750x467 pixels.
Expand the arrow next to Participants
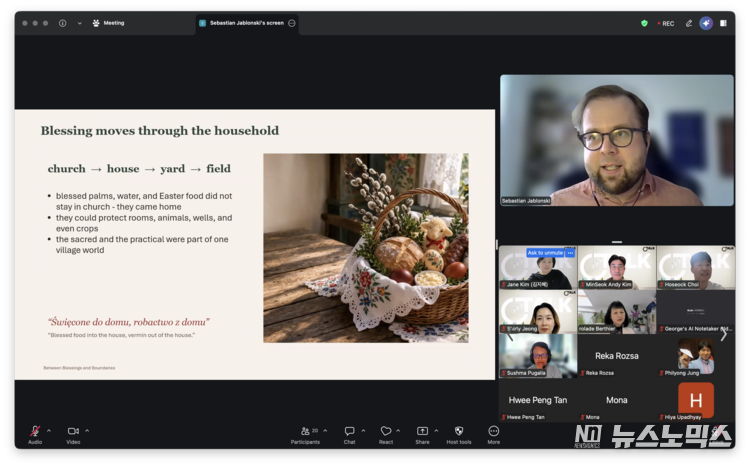pos(325,431)
